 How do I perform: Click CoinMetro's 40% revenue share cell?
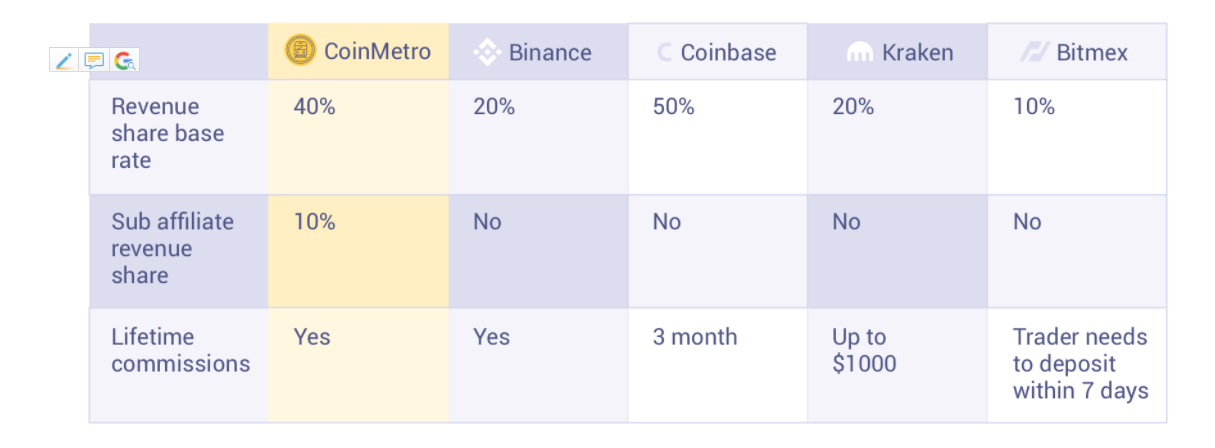click(x=314, y=107)
